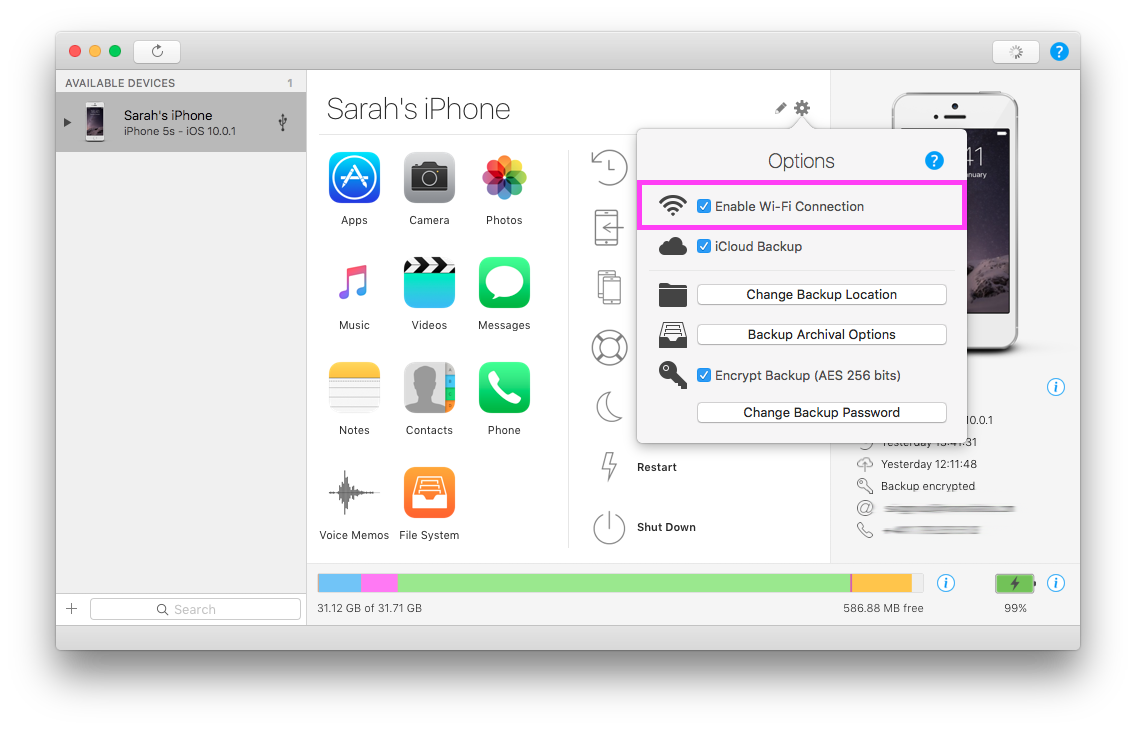This screenshot has height=730, width=1136.
Task: Show battery info
Action: (x=1056, y=583)
